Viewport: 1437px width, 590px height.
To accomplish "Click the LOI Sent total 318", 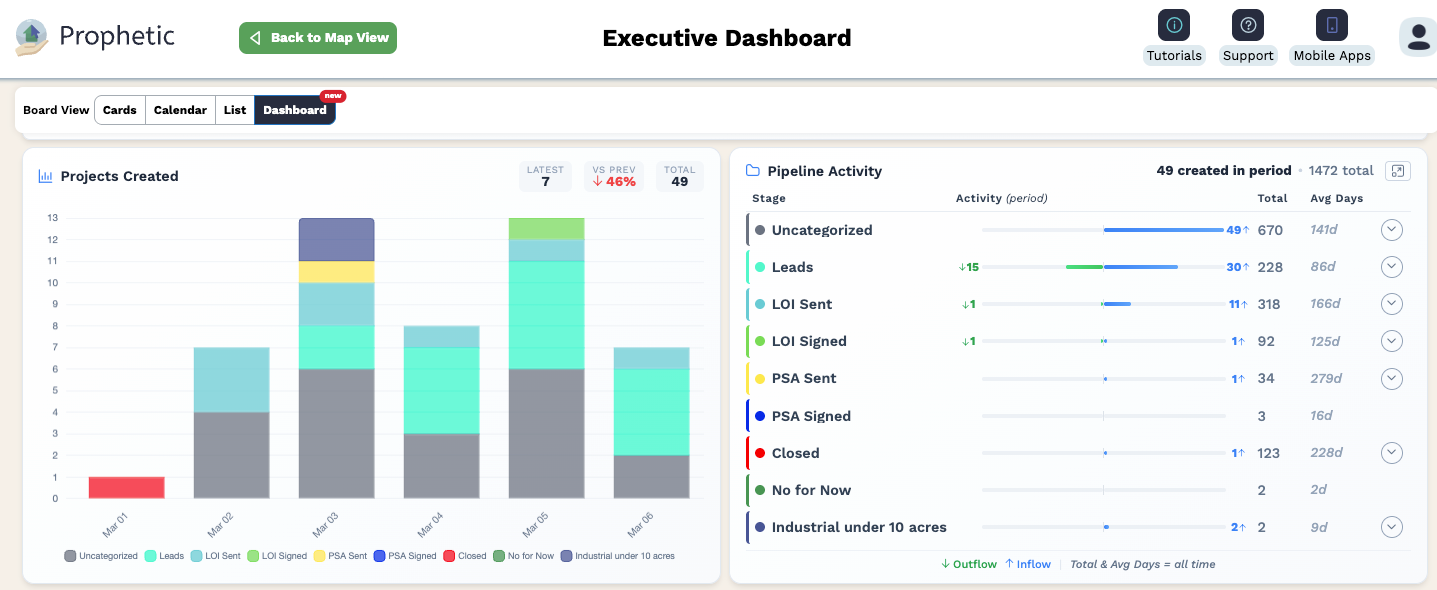I will 1270,304.
